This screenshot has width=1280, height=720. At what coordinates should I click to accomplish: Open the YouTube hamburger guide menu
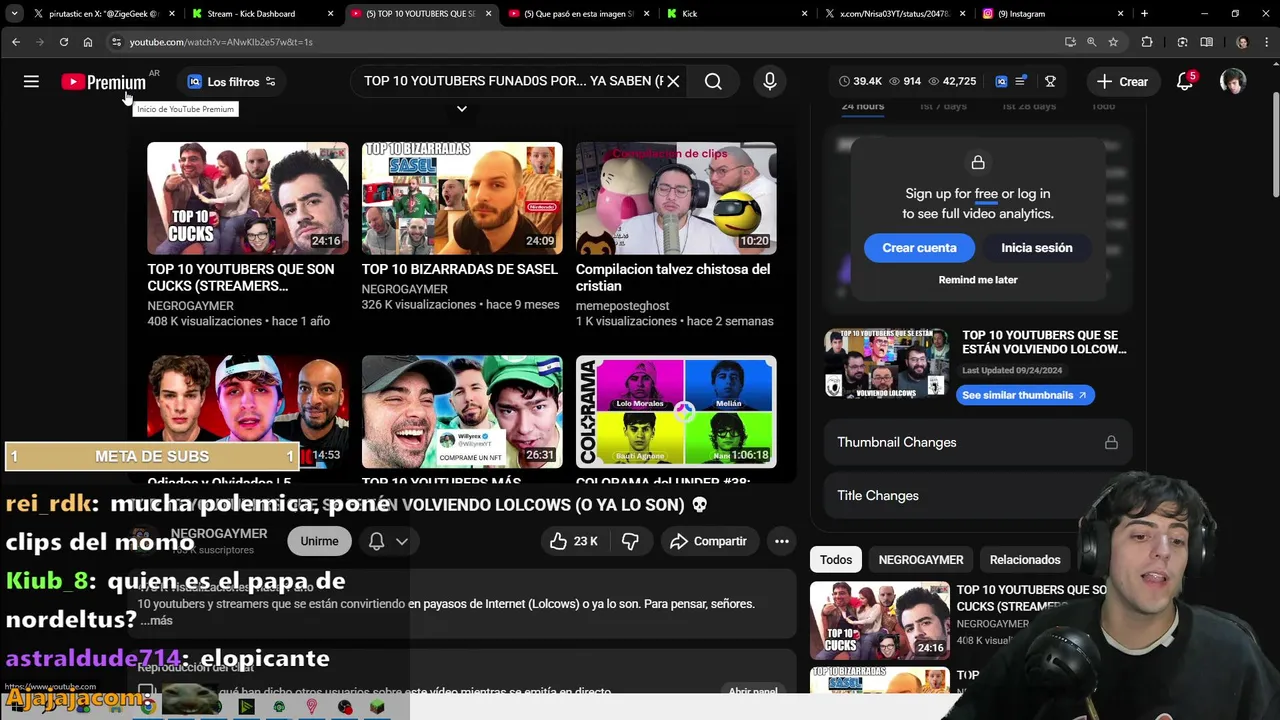31,82
